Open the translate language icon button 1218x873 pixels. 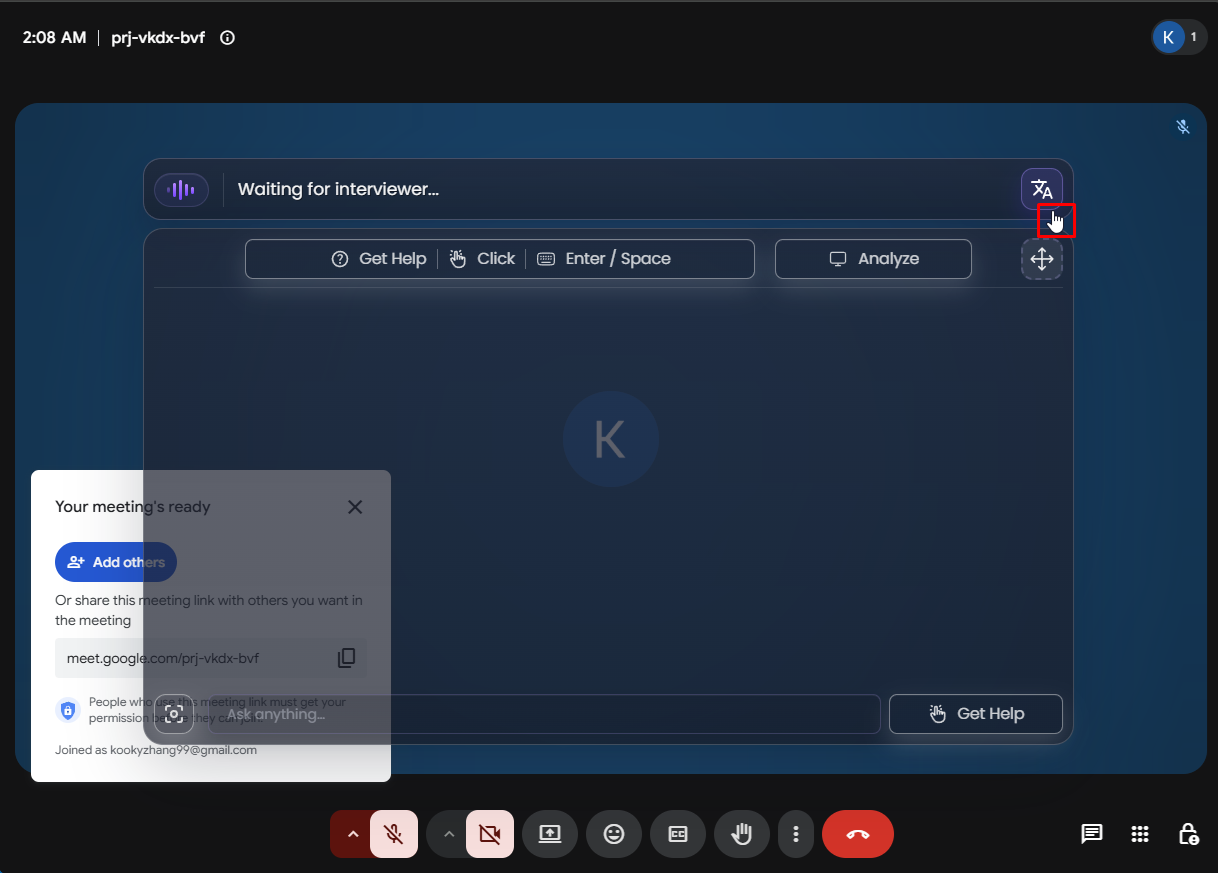click(1041, 189)
